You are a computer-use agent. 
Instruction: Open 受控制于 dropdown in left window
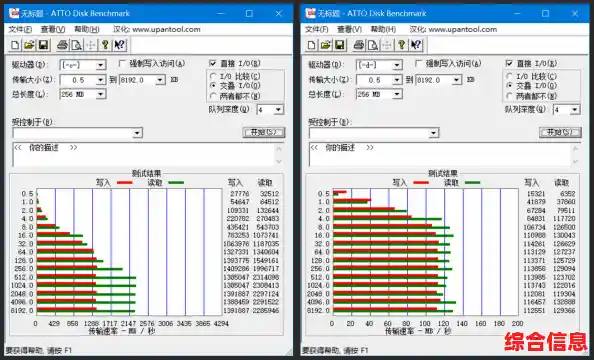point(137,133)
